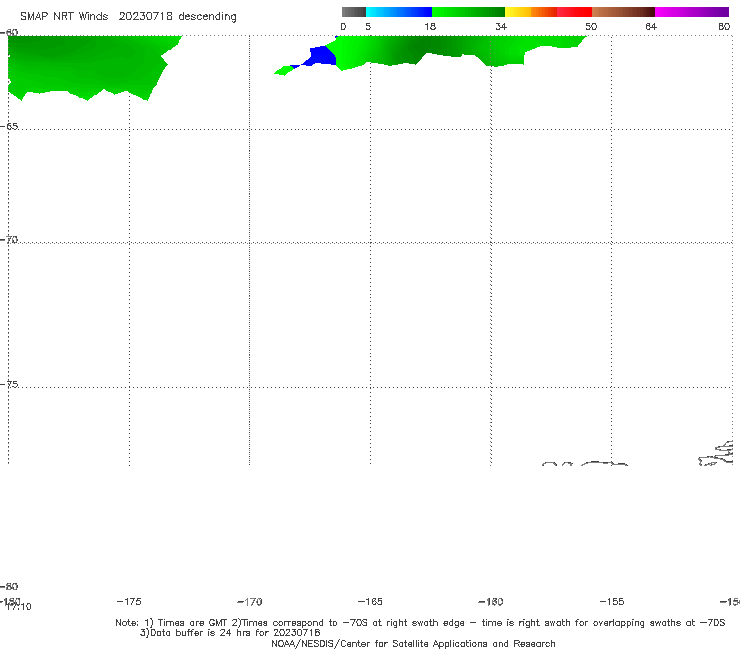Click the yellow-to-red 34–50 color bar segment
This screenshot has width=740, height=650.
point(548,12)
